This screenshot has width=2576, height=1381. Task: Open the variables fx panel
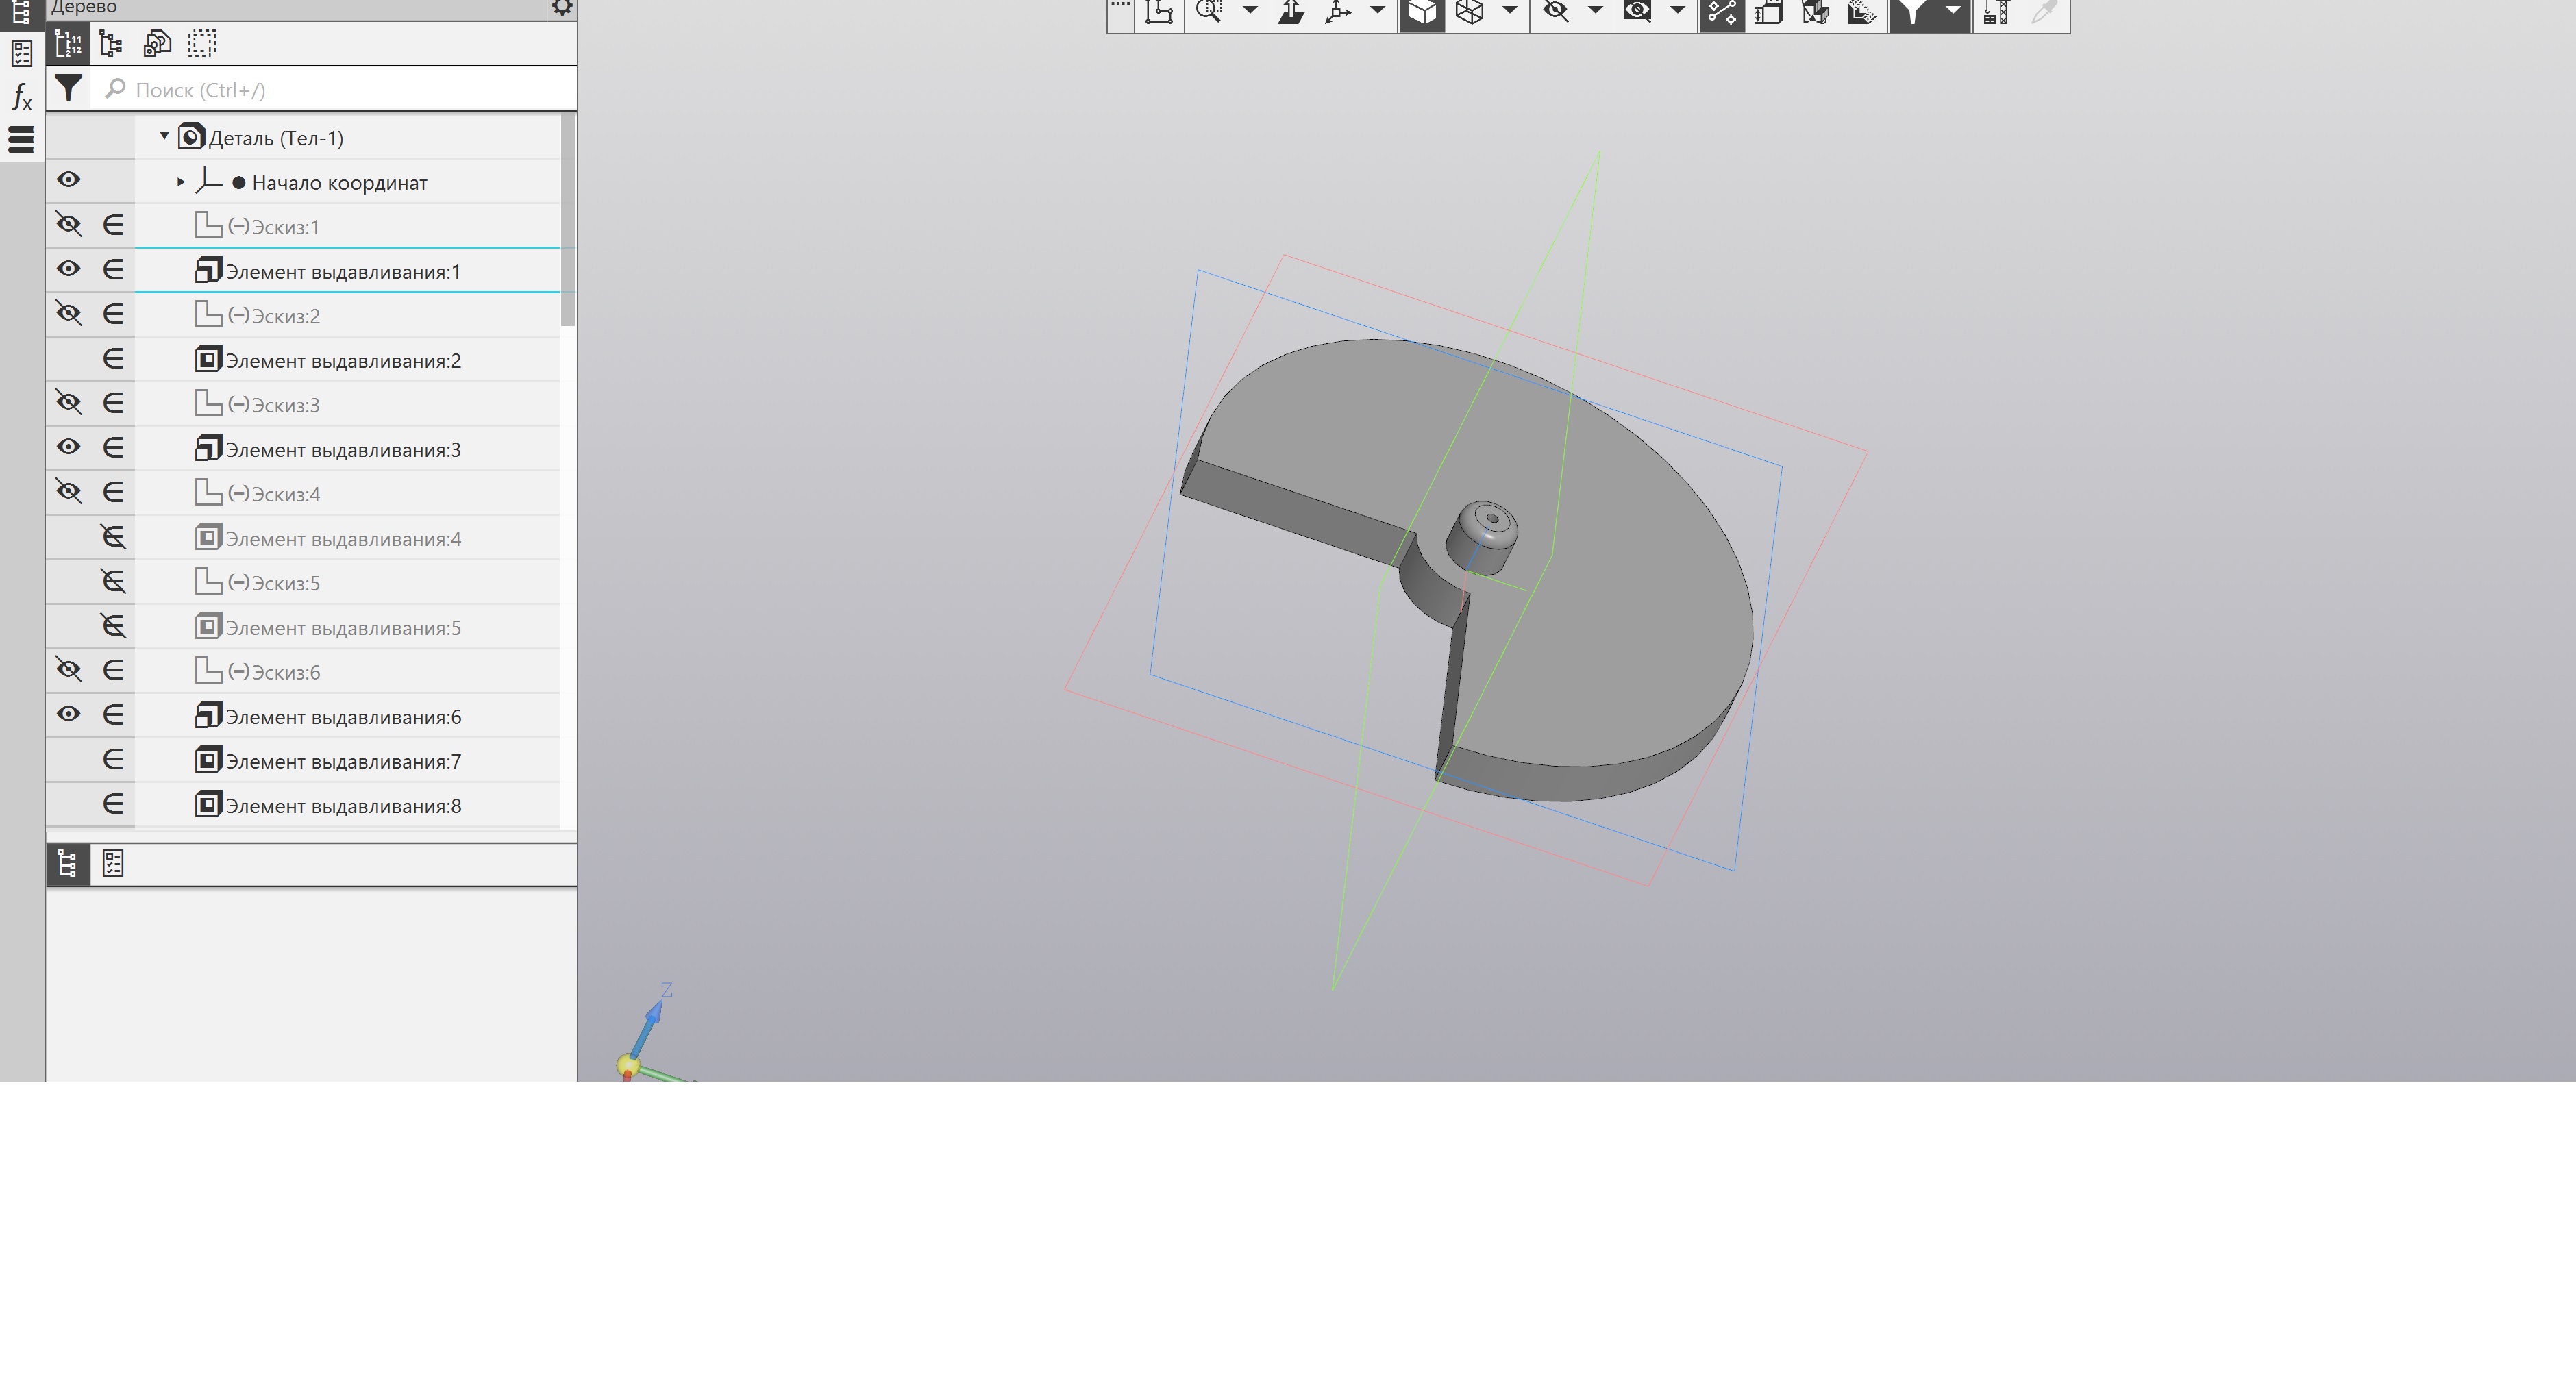point(21,97)
